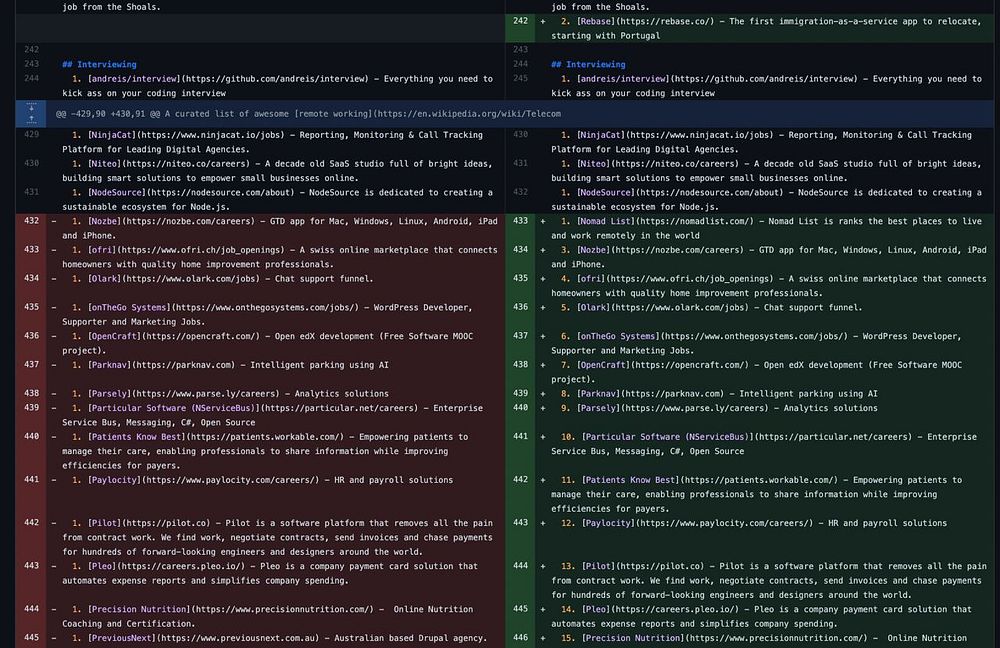The height and width of the screenshot is (648, 1000).
Task: Click the Interviewing heading in the right pane
Action: (595, 64)
